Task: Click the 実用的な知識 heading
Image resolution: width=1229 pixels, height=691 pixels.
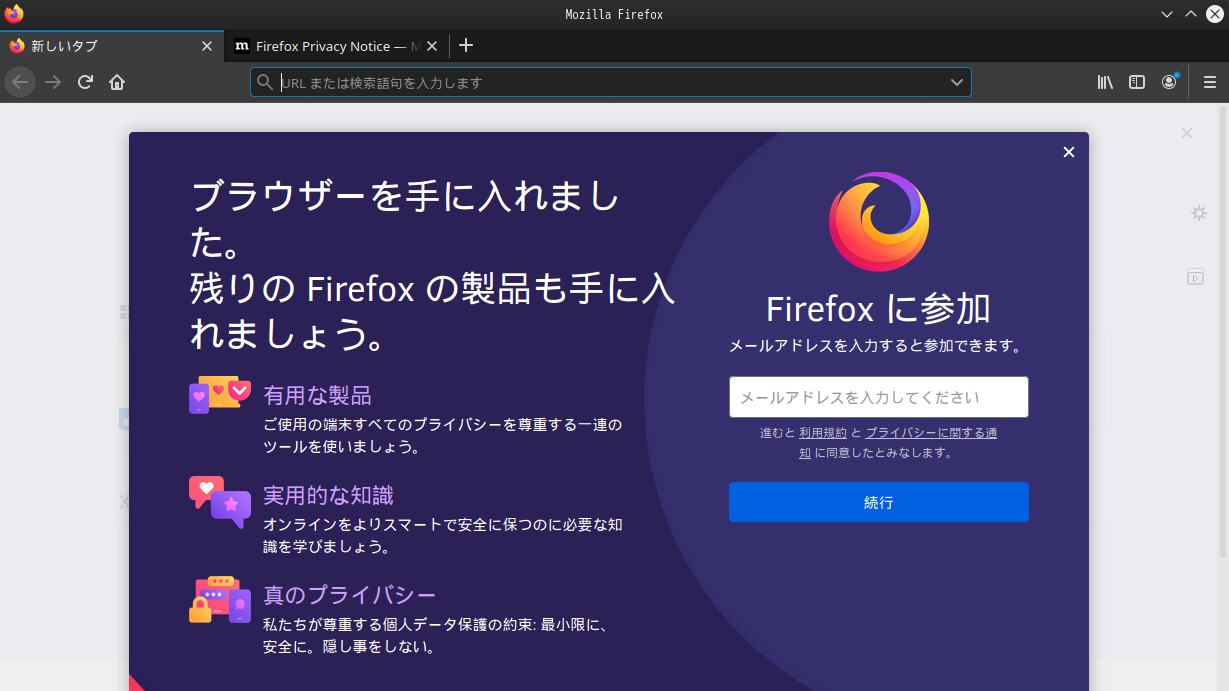Action: tap(329, 495)
